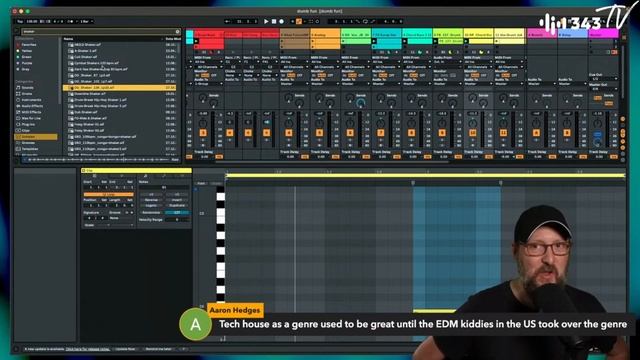Clear the browser search with the X icon
640x360 pixels.
178,31
